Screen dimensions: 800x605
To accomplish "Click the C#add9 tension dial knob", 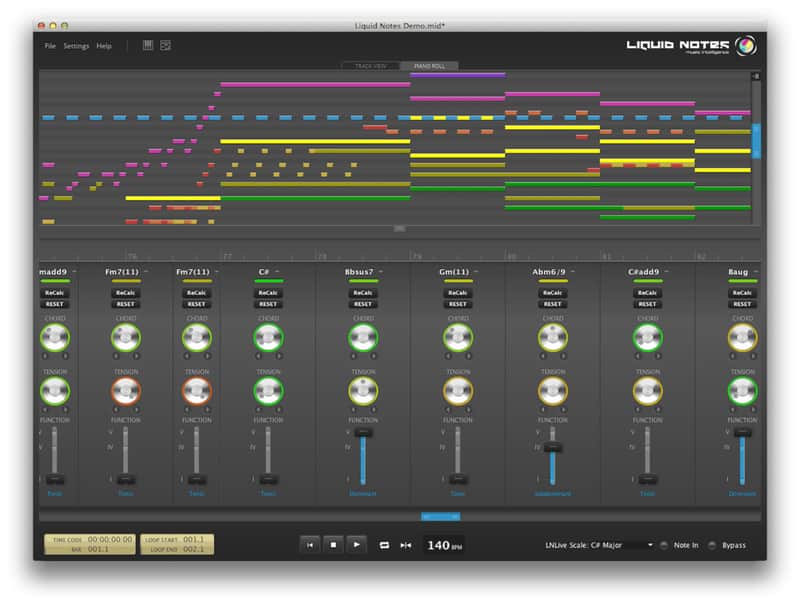I will tap(648, 391).
